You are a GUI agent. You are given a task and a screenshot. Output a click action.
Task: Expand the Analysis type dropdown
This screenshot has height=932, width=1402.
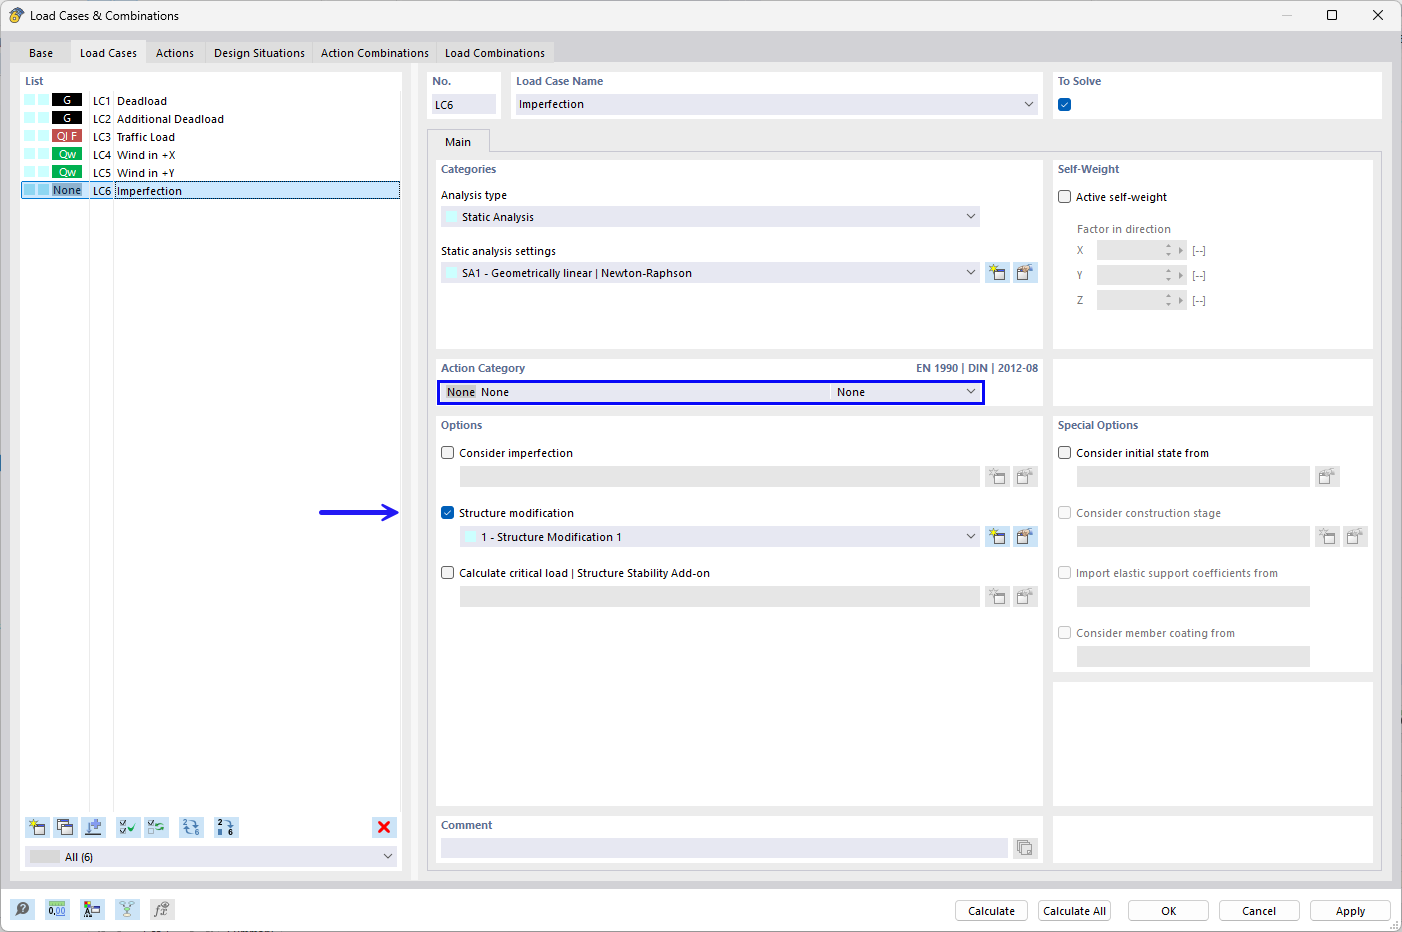pyautogui.click(x=970, y=217)
